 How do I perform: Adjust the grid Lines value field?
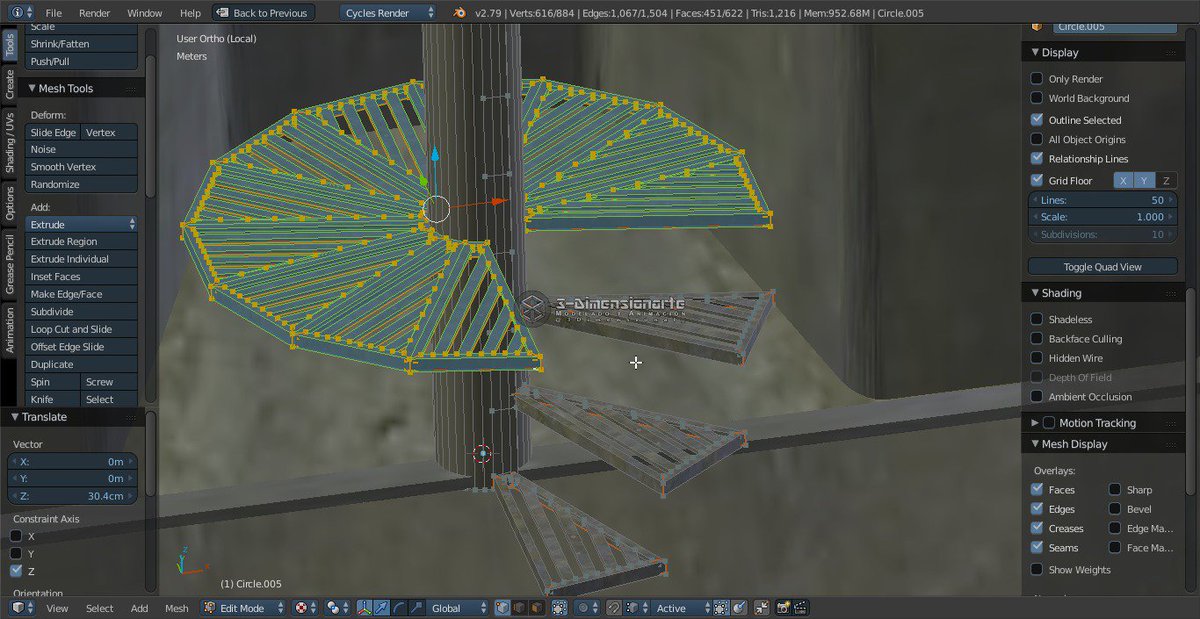(1103, 200)
